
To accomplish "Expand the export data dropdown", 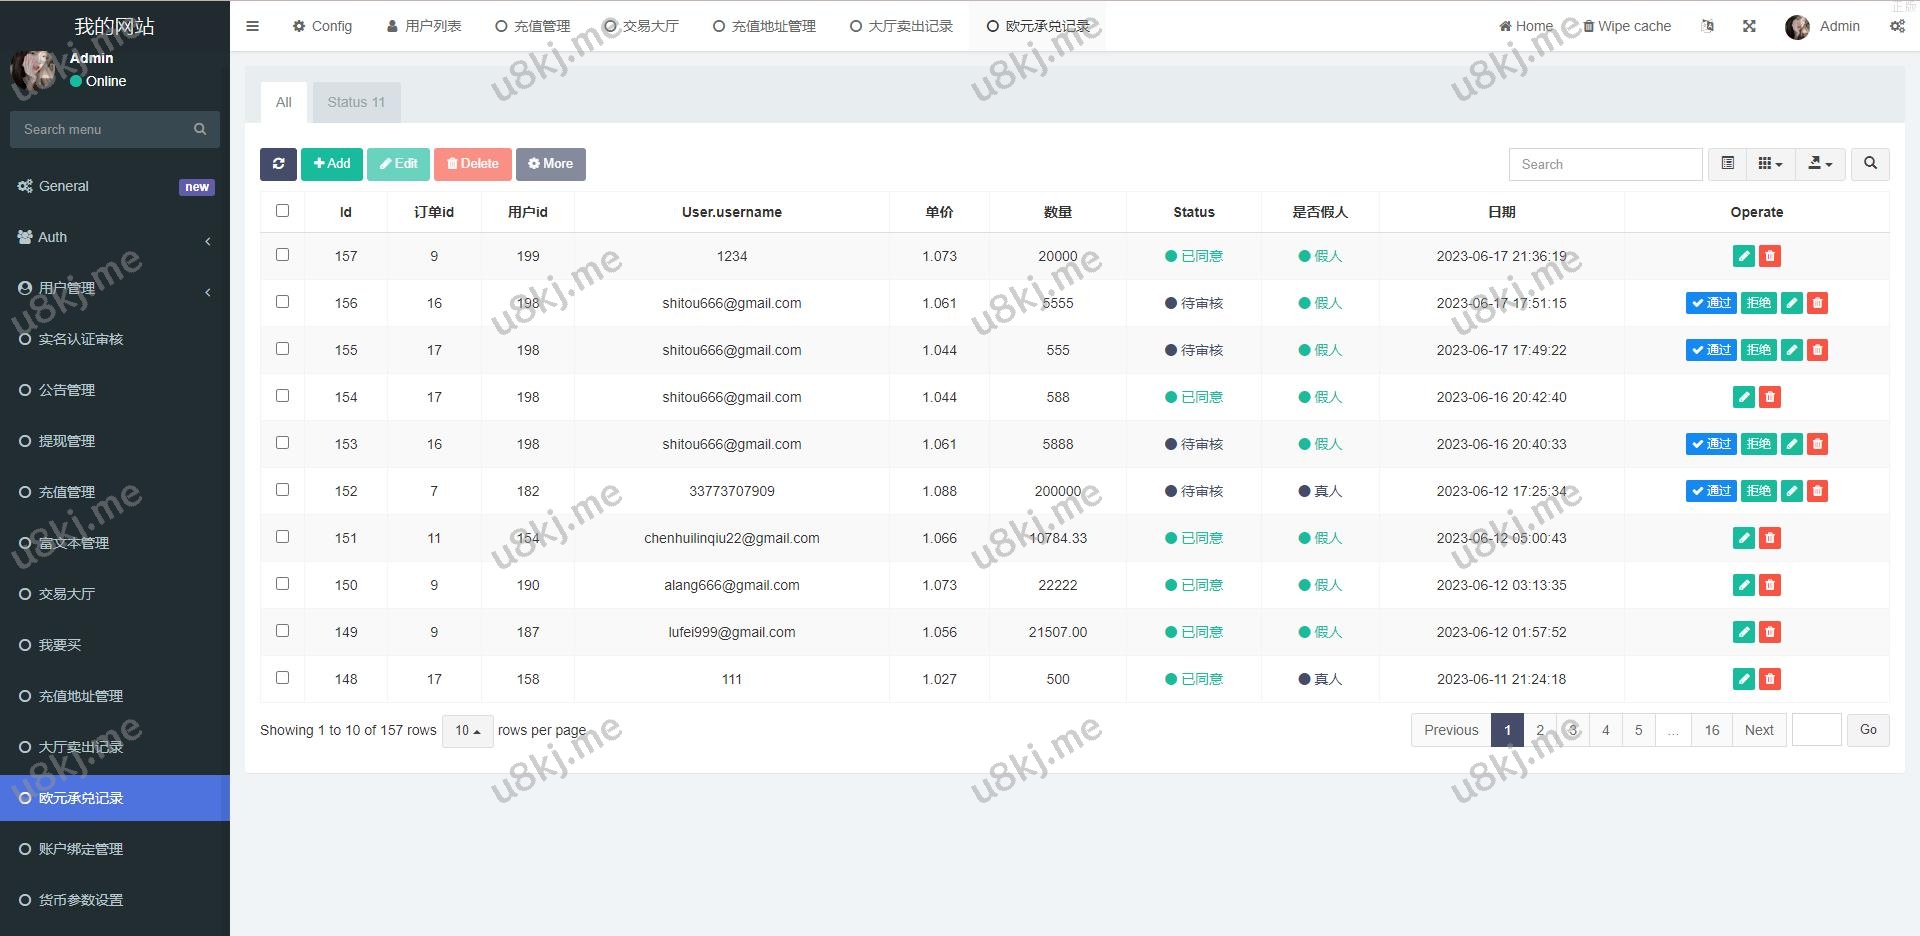I will [x=1820, y=164].
